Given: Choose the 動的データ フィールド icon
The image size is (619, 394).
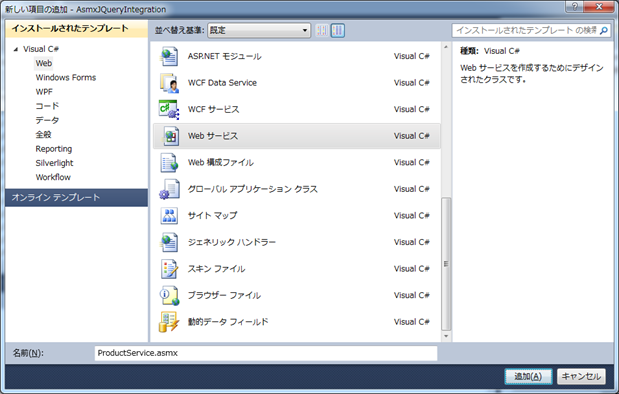Looking at the screenshot, I should coord(169,322).
